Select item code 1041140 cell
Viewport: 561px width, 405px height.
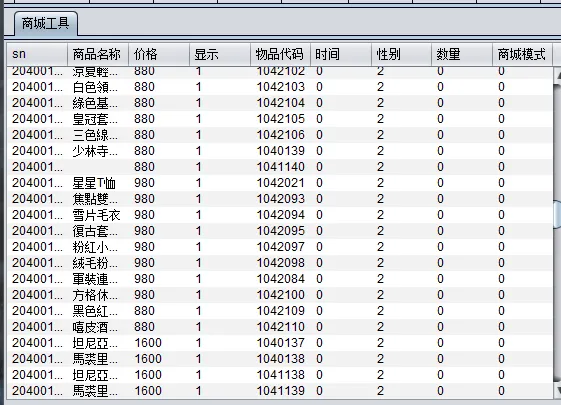(x=280, y=167)
